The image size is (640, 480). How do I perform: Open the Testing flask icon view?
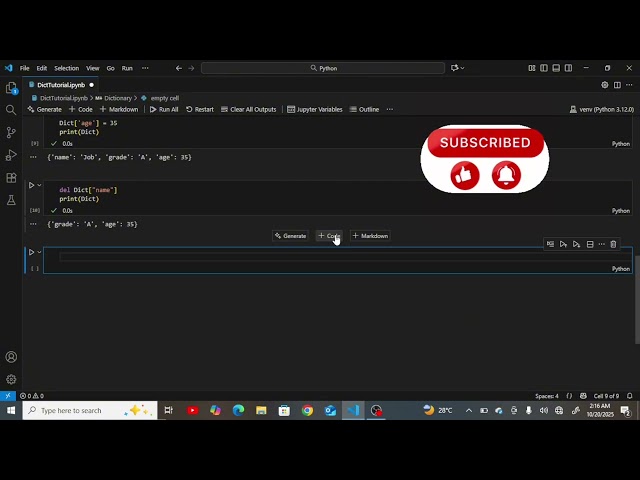tap(11, 200)
